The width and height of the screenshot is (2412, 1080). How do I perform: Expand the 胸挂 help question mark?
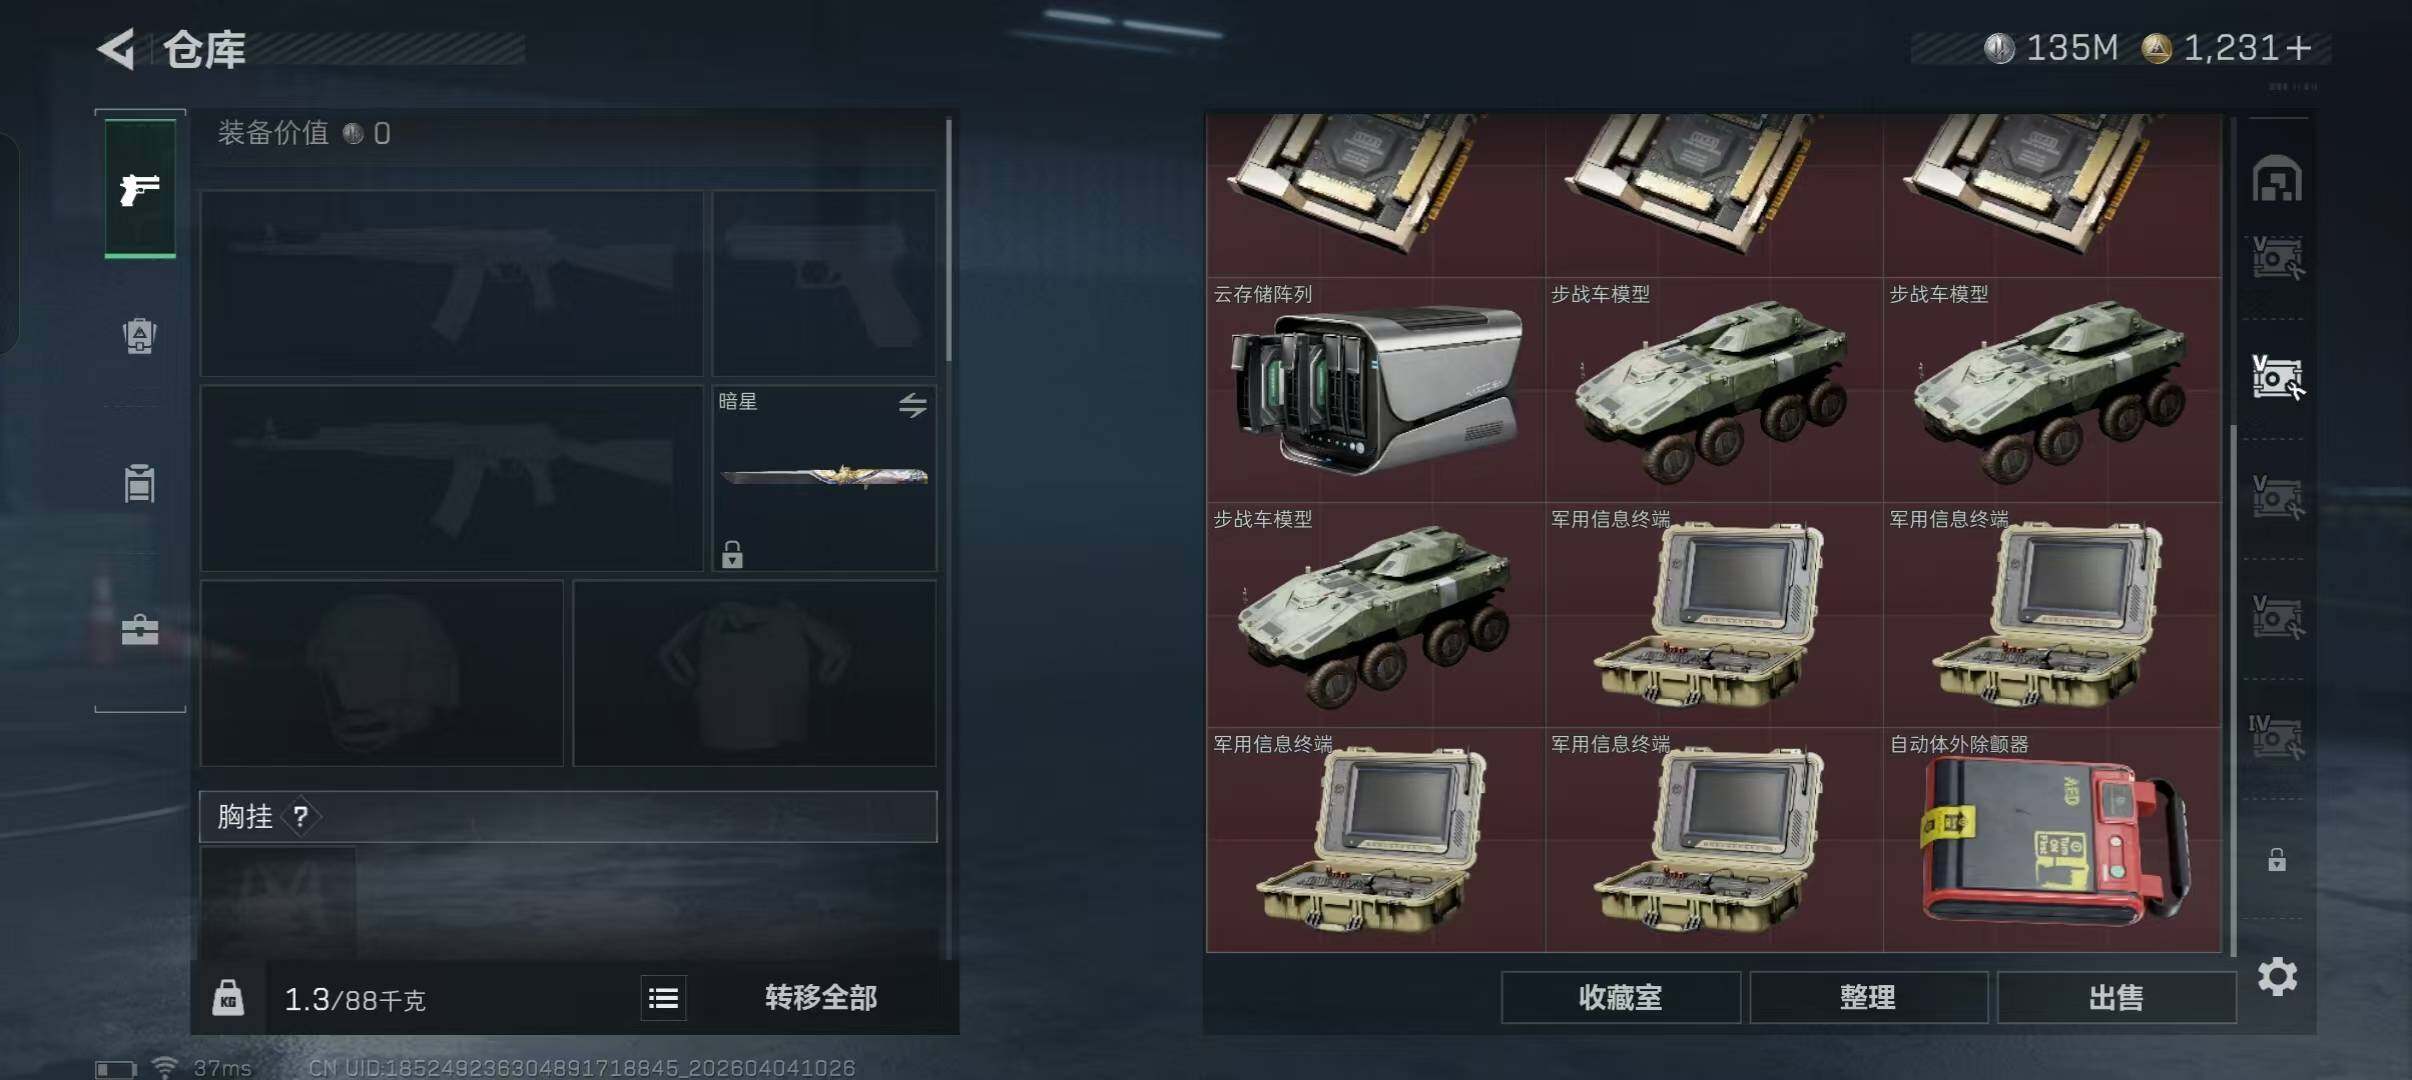(300, 817)
